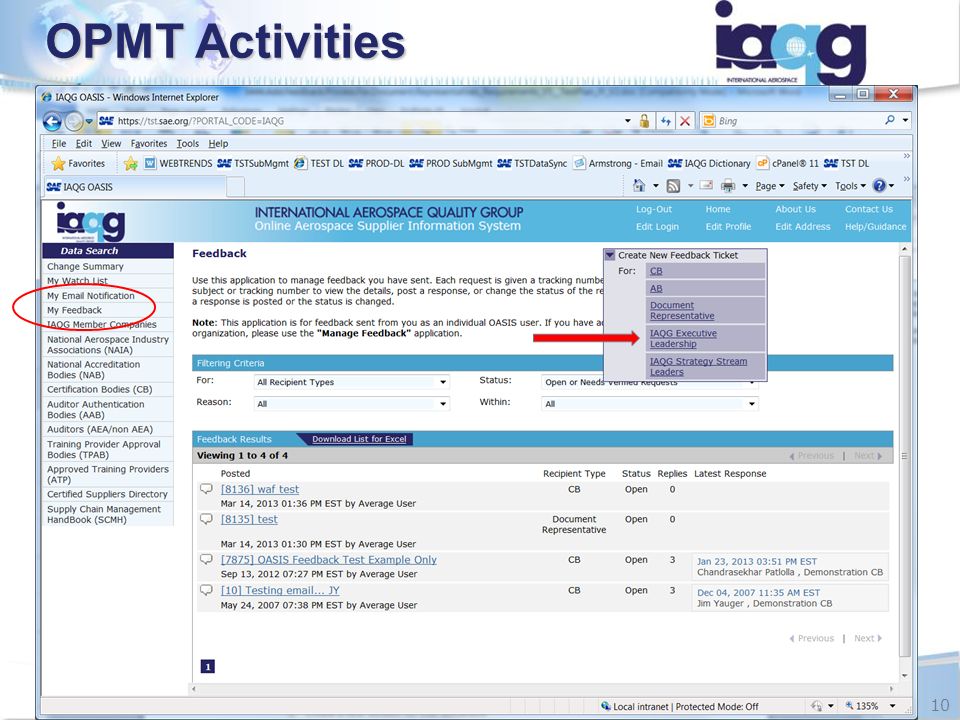
Task: Expand the address bar URL history arrow
Action: 628,121
